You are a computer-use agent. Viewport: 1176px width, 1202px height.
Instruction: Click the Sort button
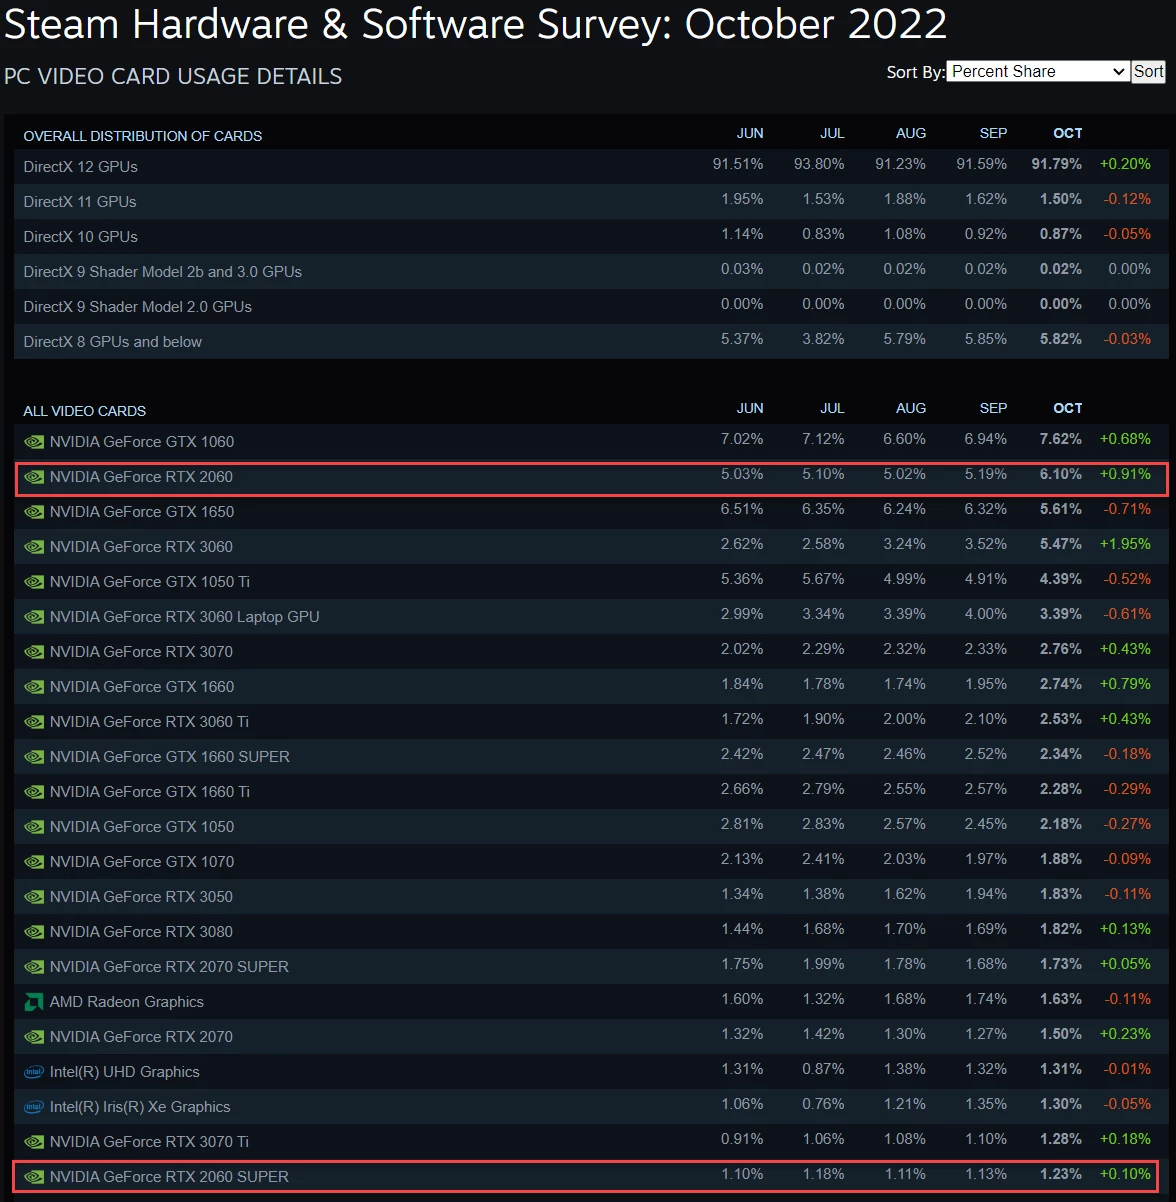point(1148,71)
